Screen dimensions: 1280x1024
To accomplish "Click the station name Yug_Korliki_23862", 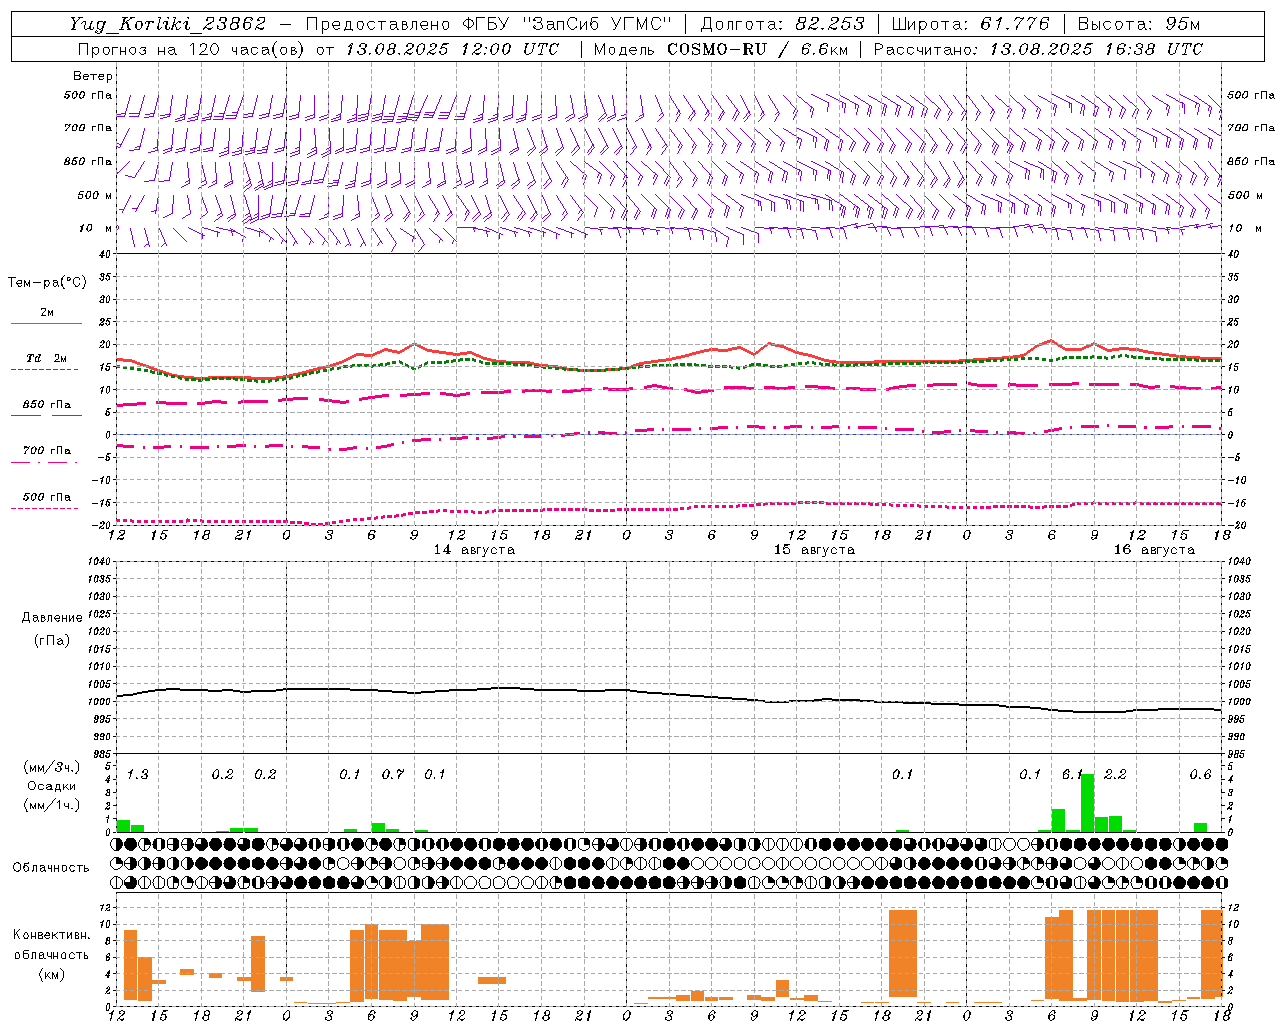I will pos(168,24).
